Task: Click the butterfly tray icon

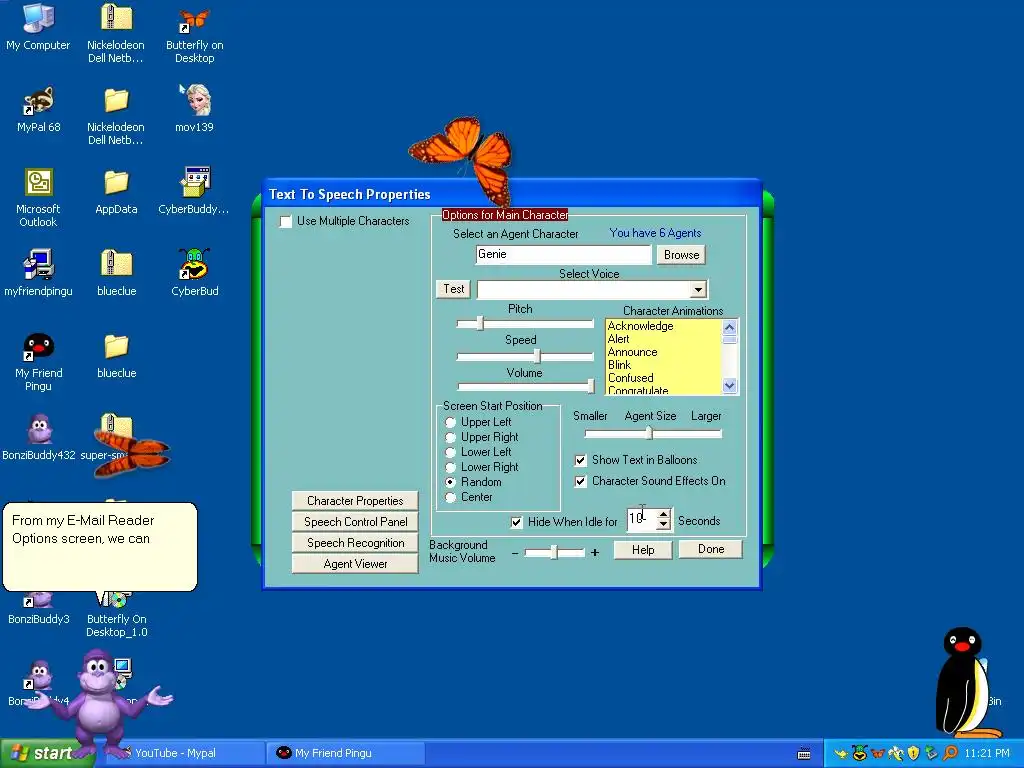Action: (x=878, y=754)
